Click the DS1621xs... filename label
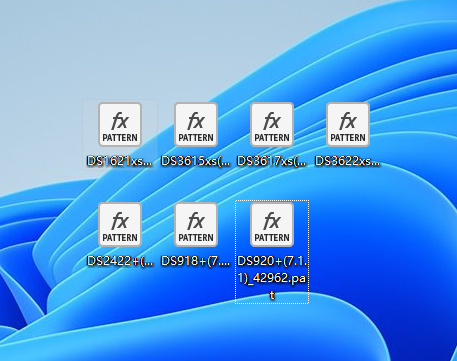This screenshot has width=457, height=361. click(120, 161)
